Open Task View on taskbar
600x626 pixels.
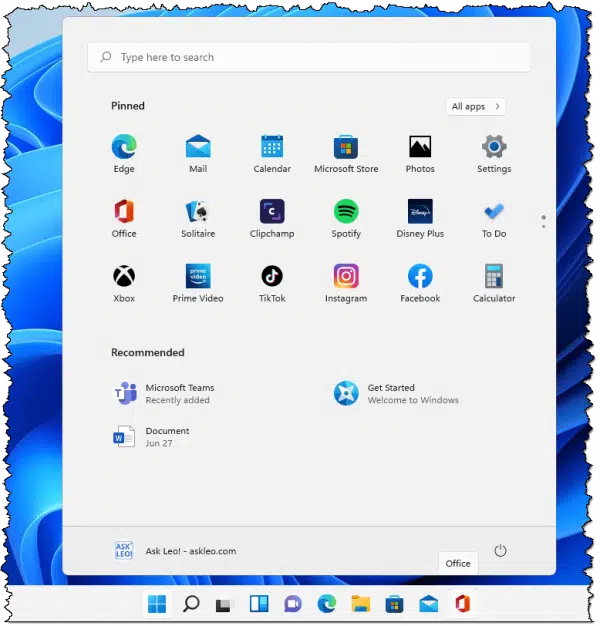223,604
